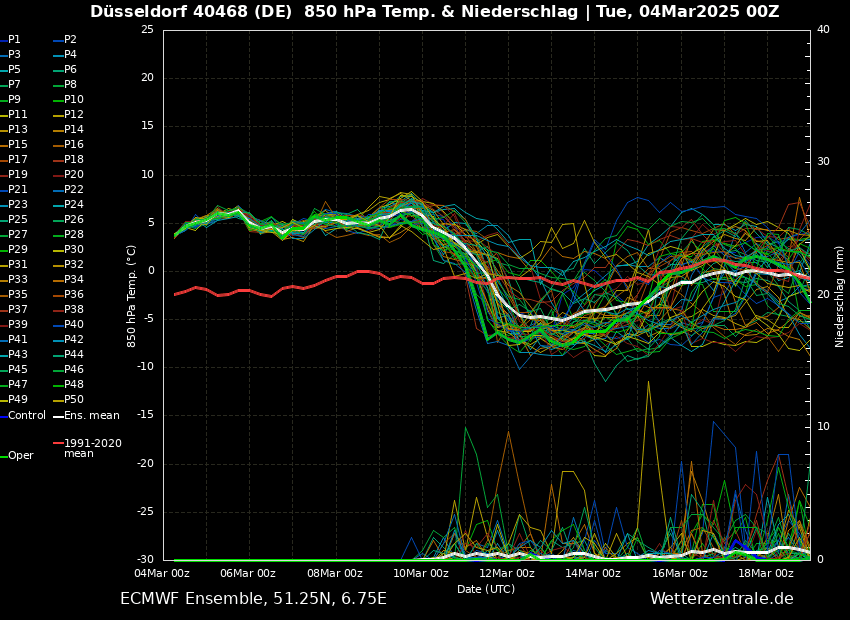This screenshot has width=850, height=620.
Task: Click the 14Mar 00z date tick
Action: (x=593, y=573)
